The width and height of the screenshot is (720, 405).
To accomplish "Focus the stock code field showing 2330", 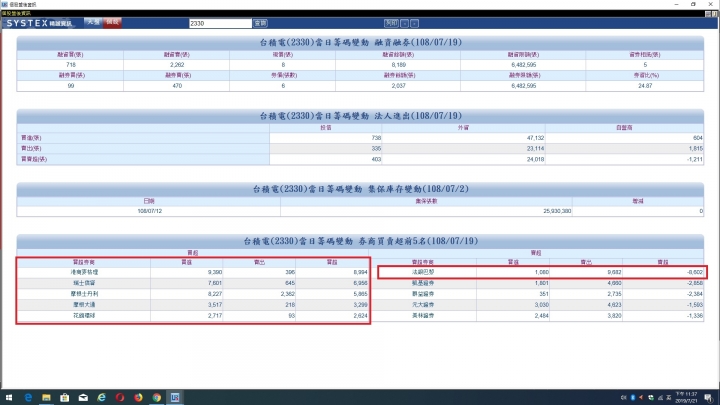I will point(220,23).
